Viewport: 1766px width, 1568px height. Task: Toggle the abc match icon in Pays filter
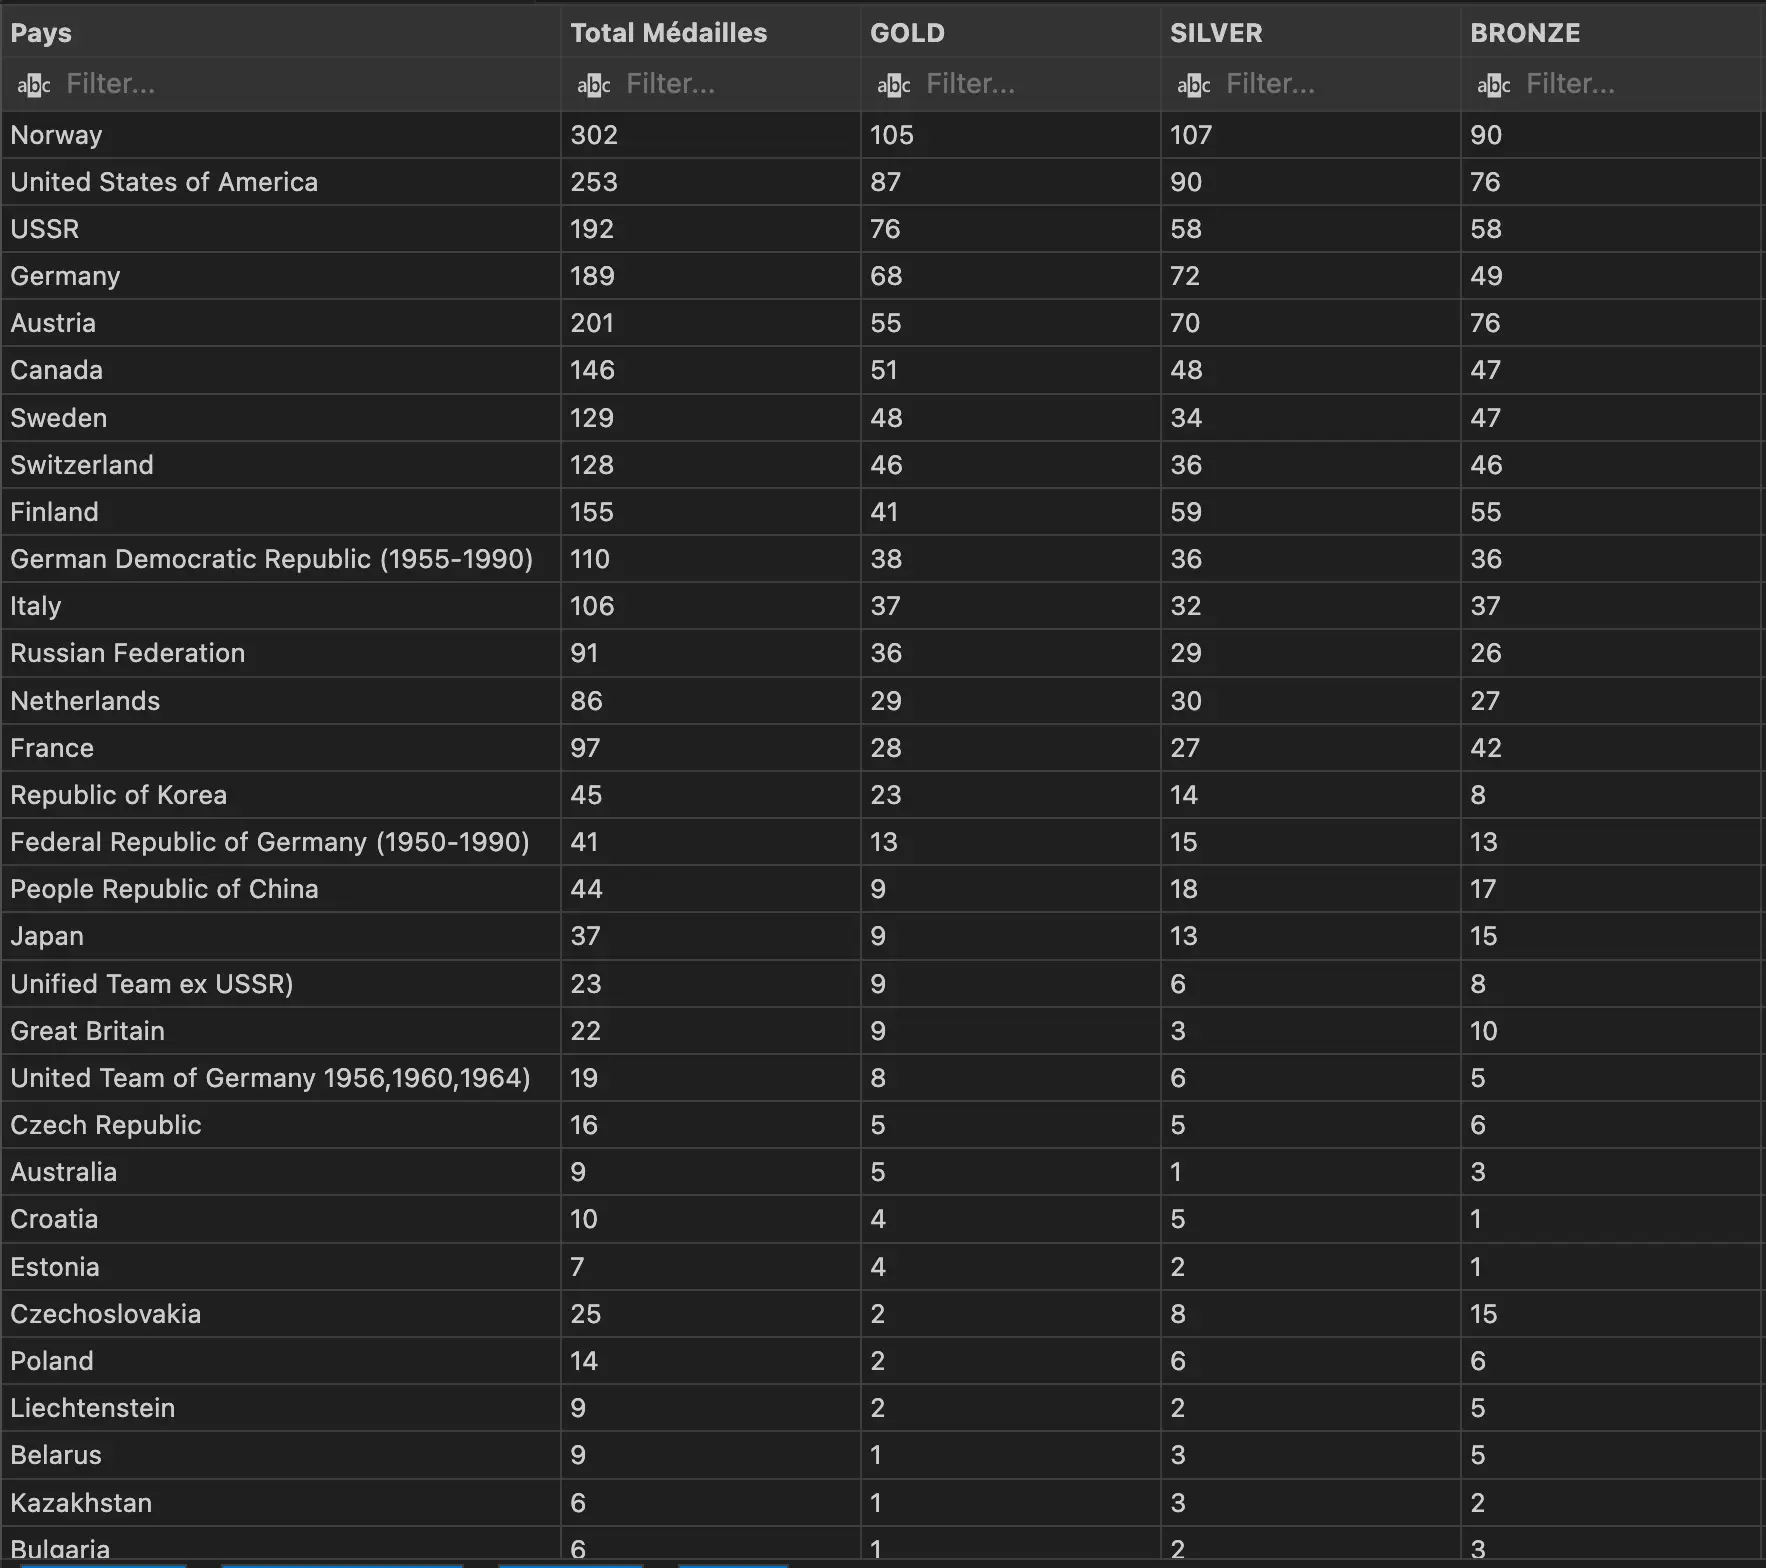click(x=34, y=85)
